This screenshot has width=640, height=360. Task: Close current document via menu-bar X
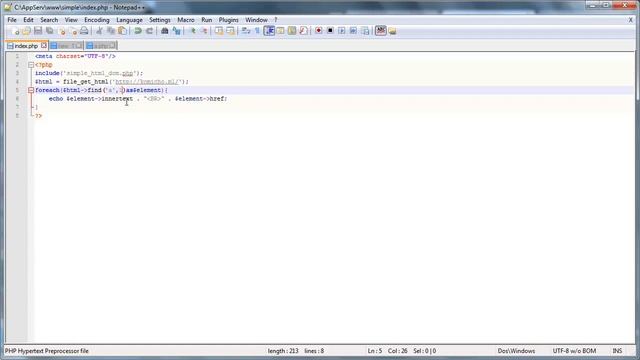pos(630,20)
